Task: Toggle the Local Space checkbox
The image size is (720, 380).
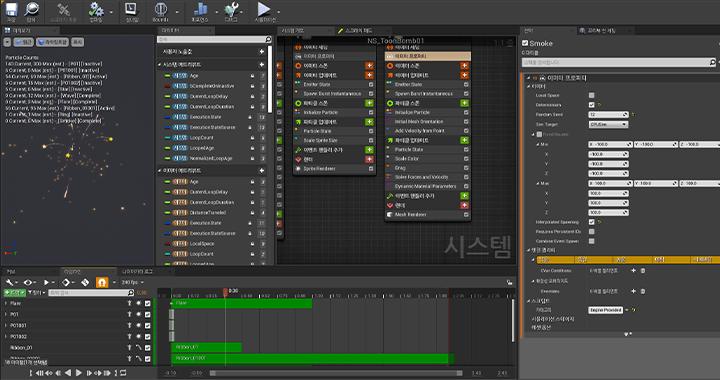Action: point(591,95)
